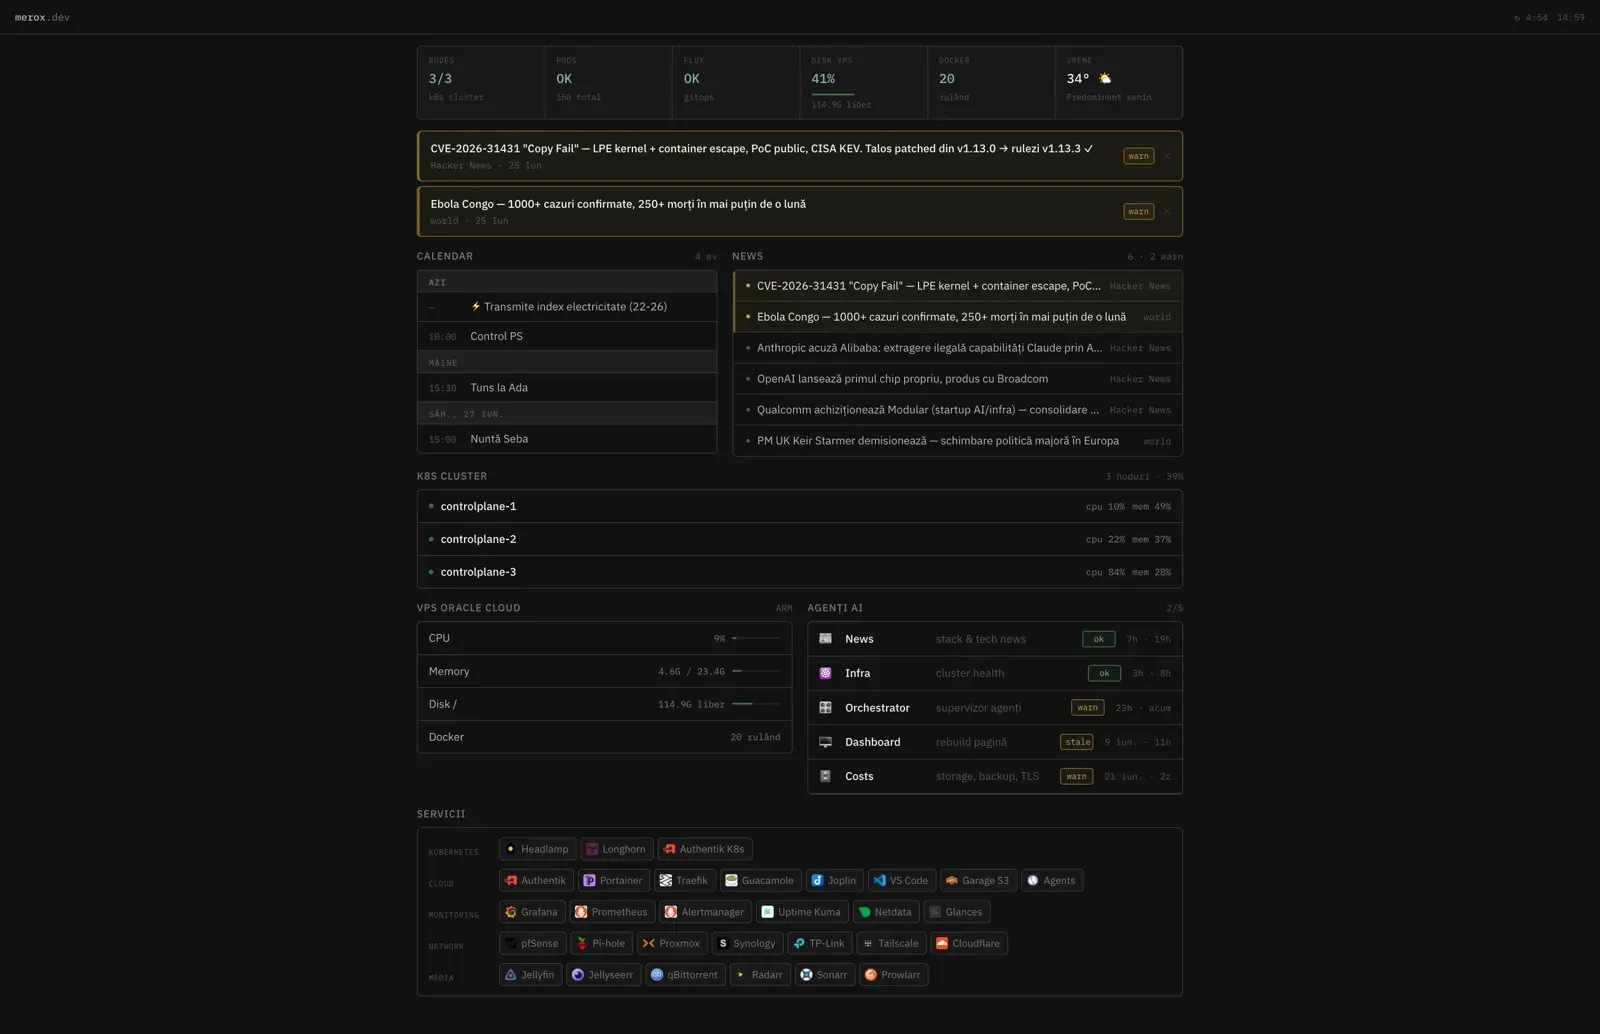Open Traefik service
This screenshot has width=1600, height=1034.
[685, 880]
